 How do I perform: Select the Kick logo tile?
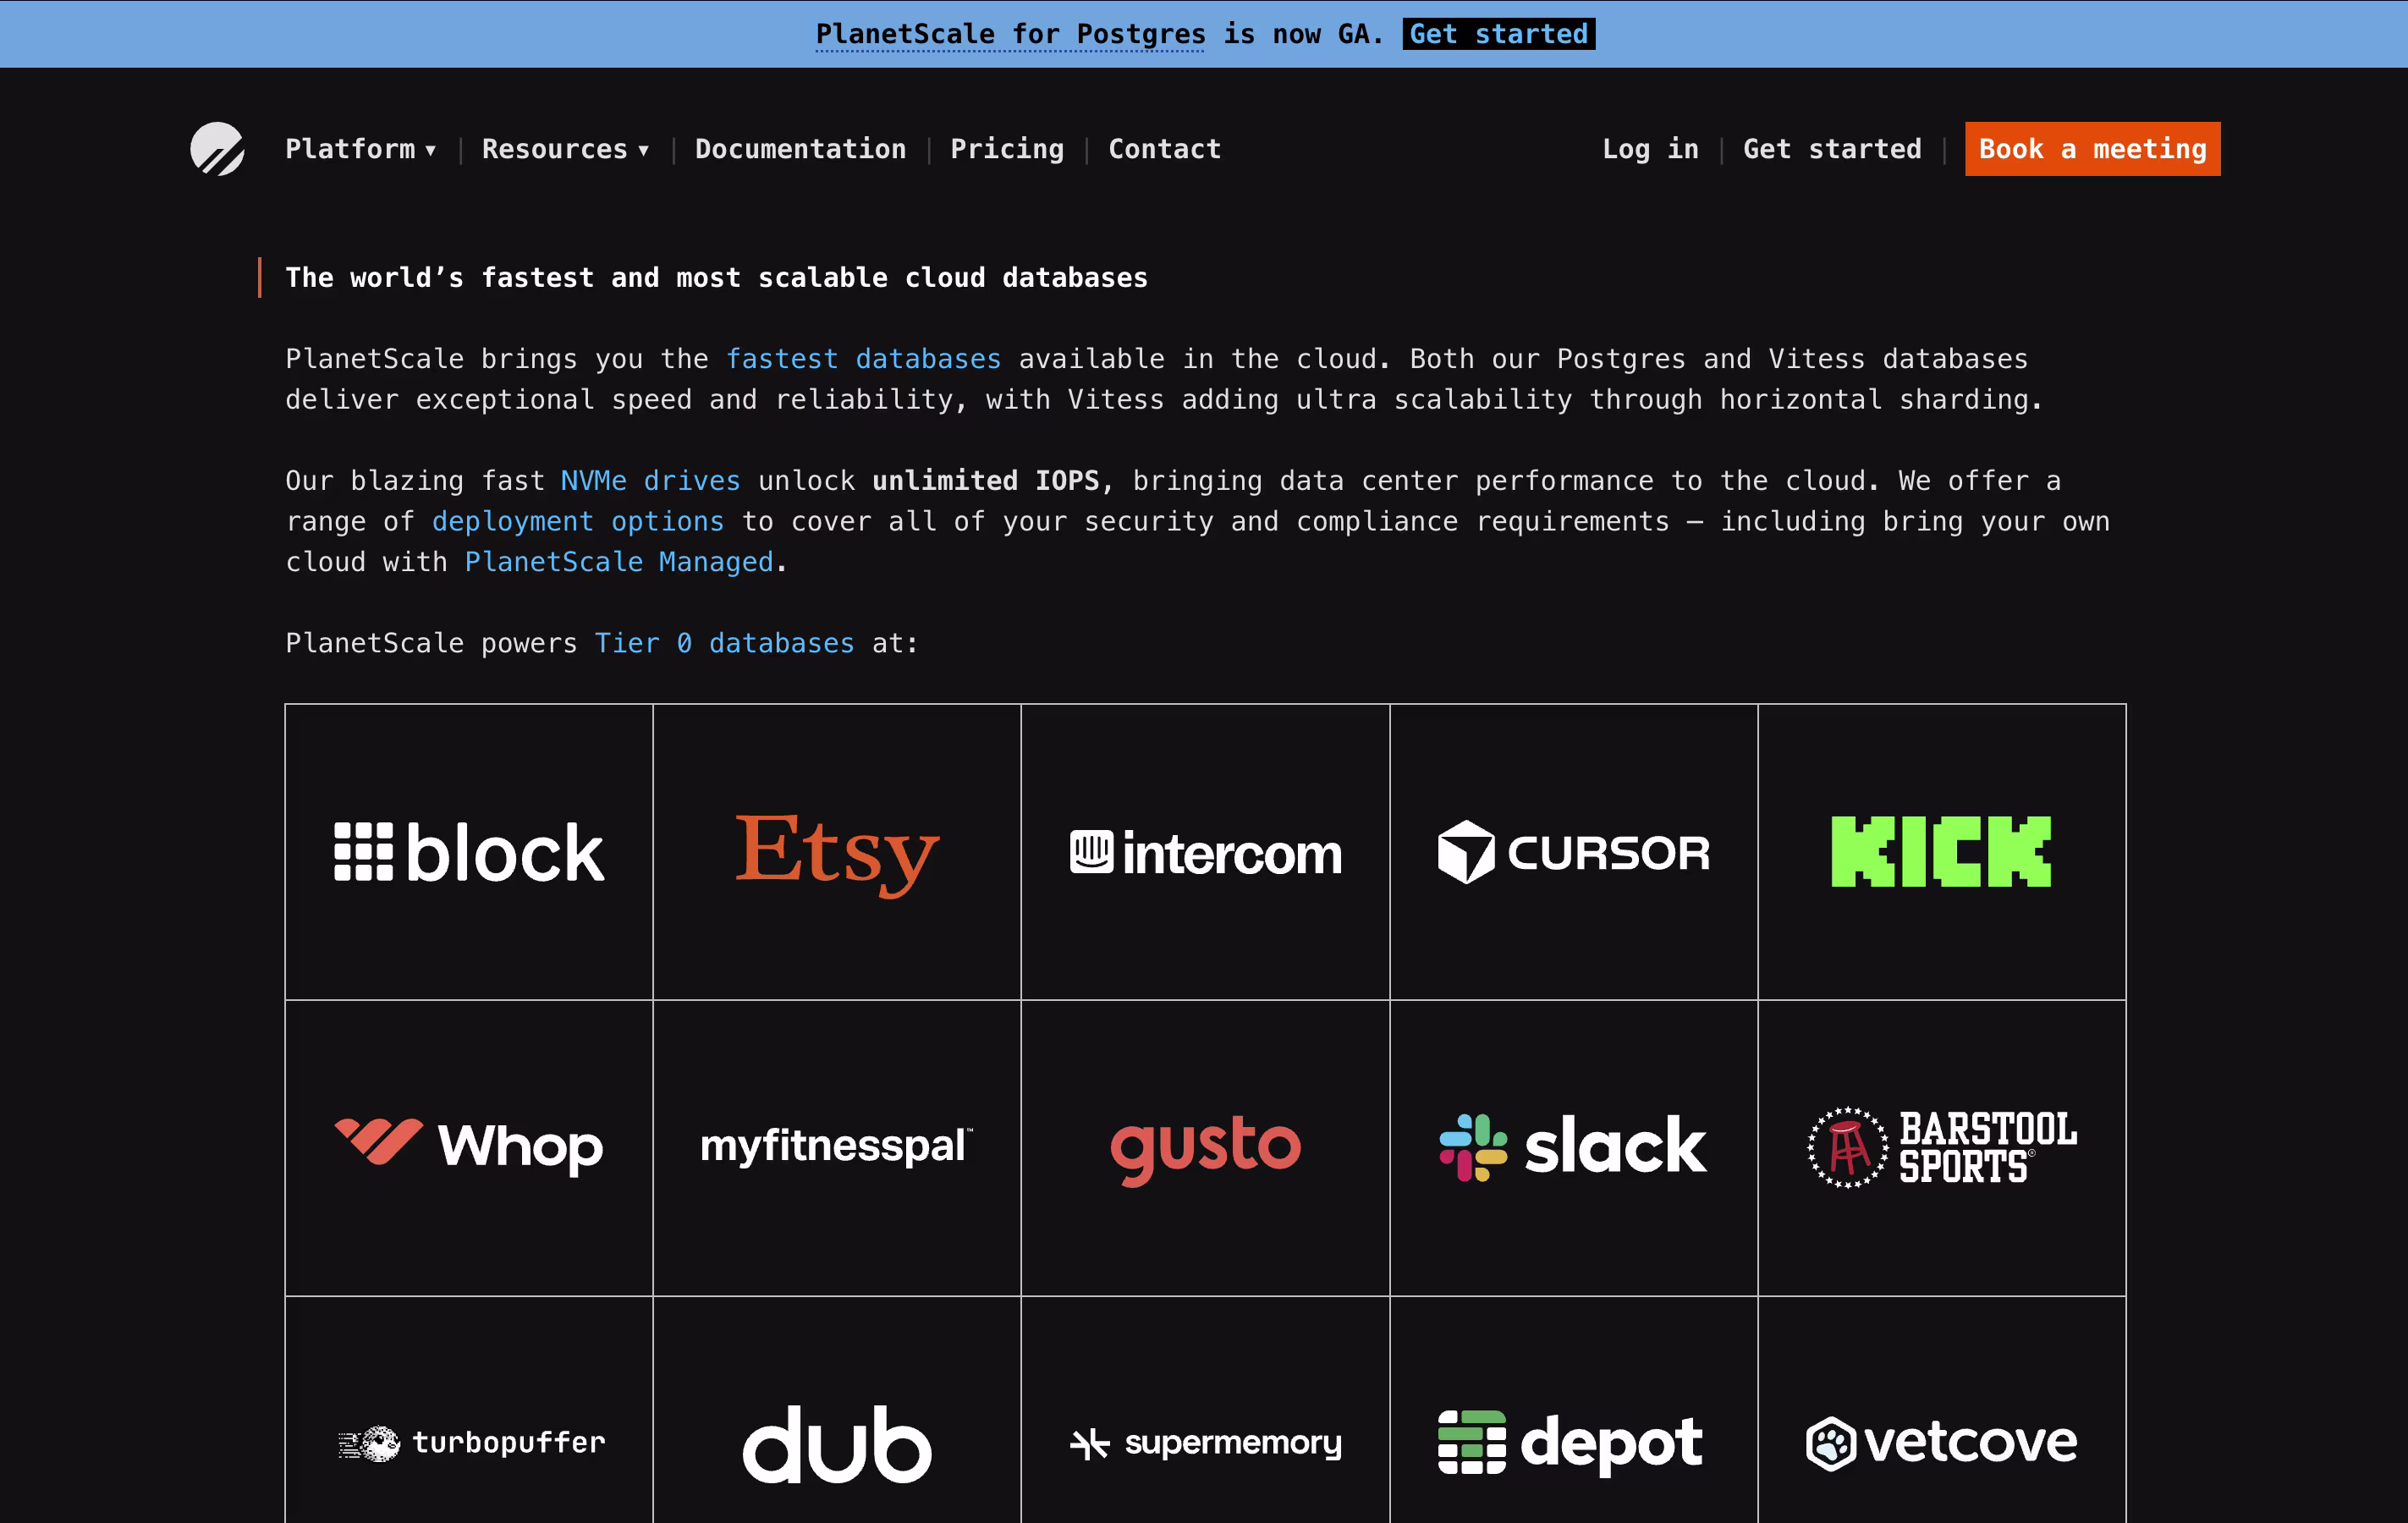pyautogui.click(x=1942, y=852)
